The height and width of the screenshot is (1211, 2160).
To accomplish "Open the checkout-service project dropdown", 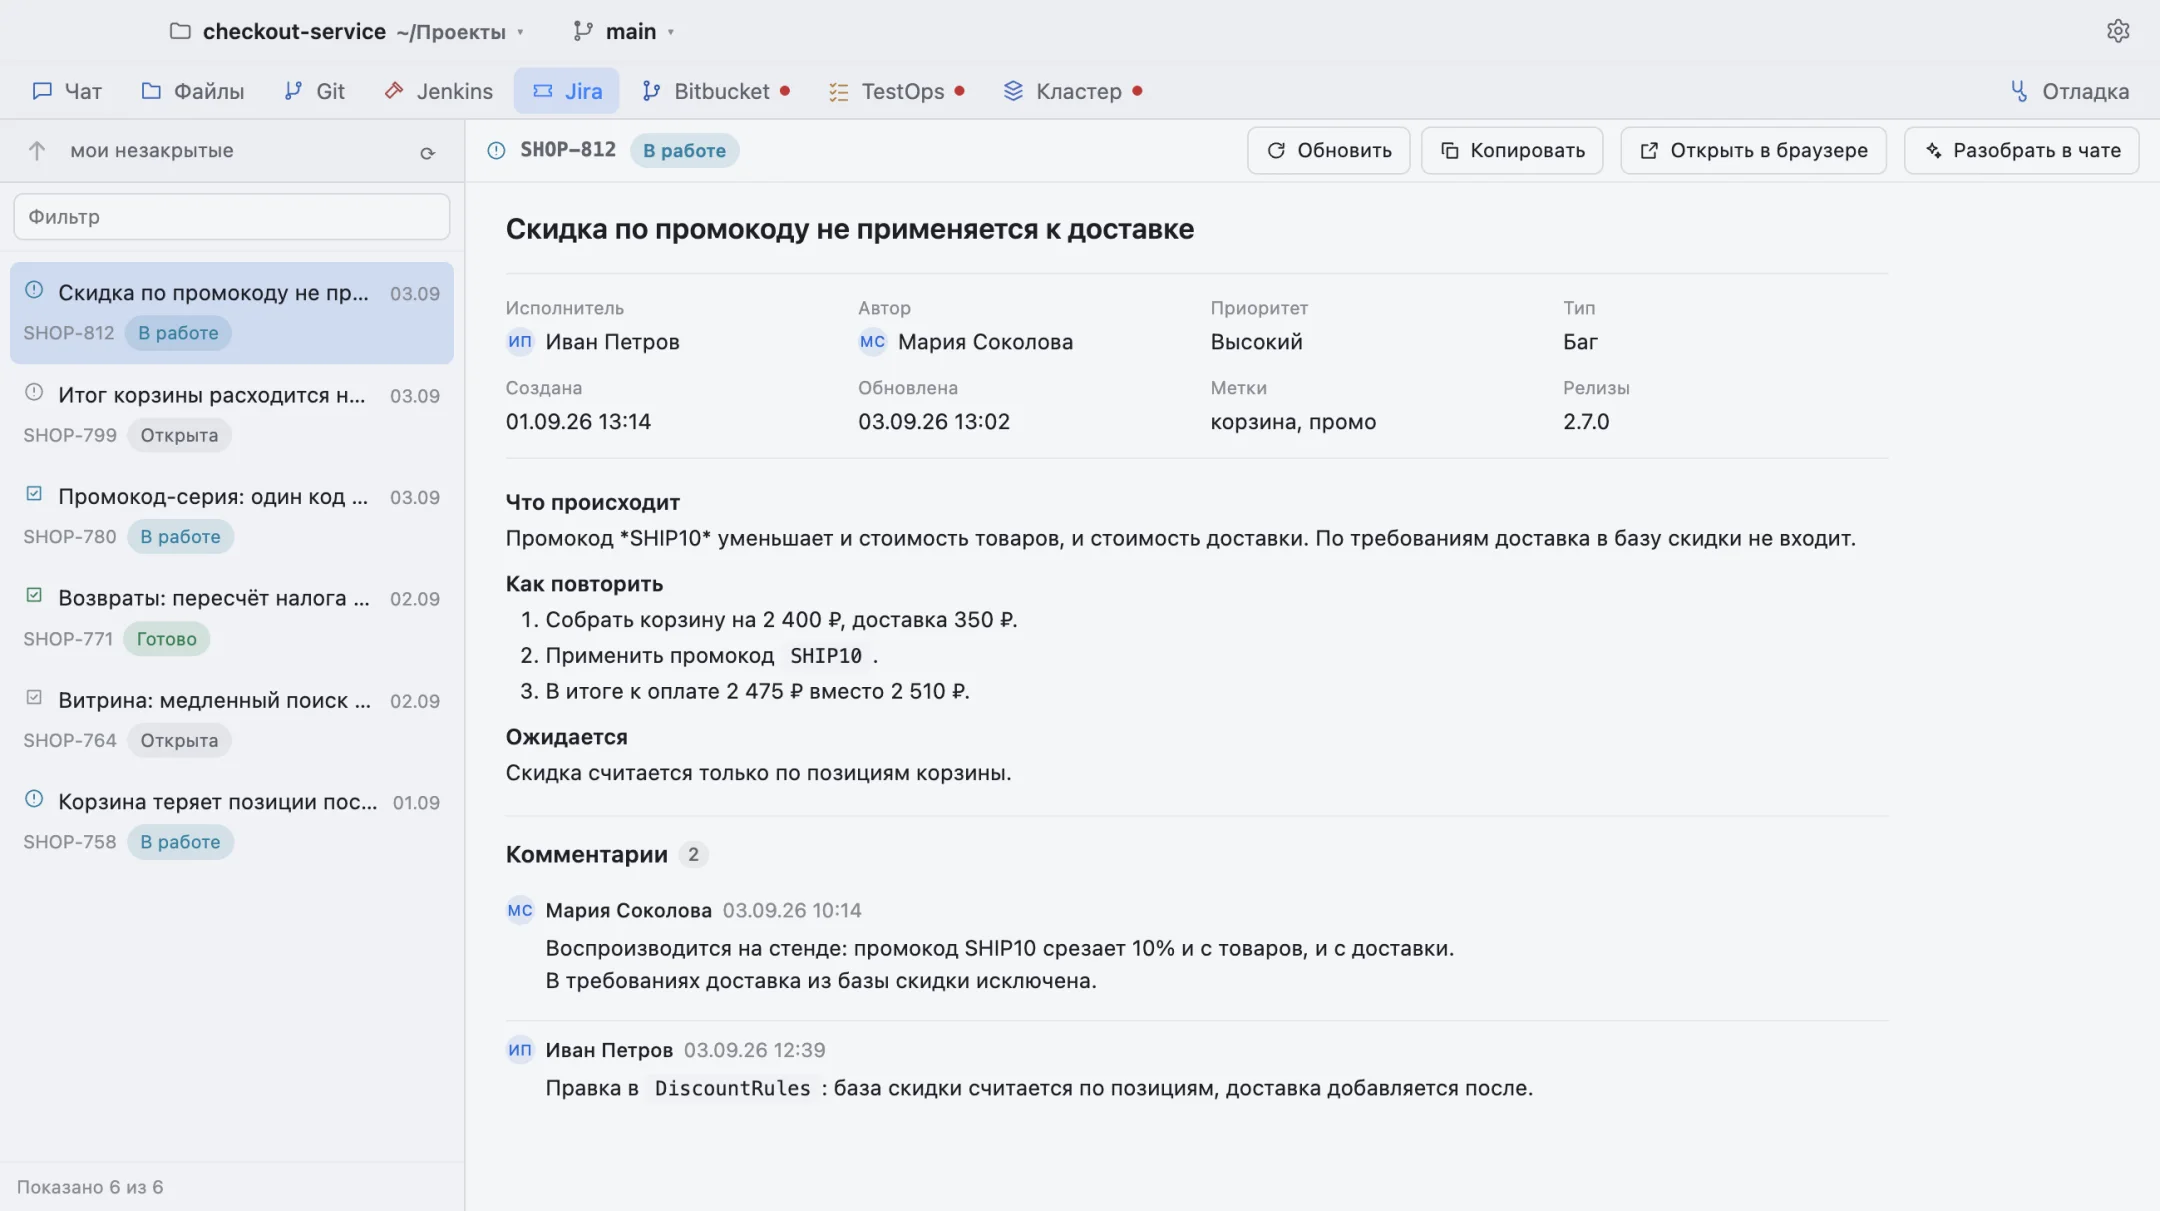I will pyautogui.click(x=347, y=31).
